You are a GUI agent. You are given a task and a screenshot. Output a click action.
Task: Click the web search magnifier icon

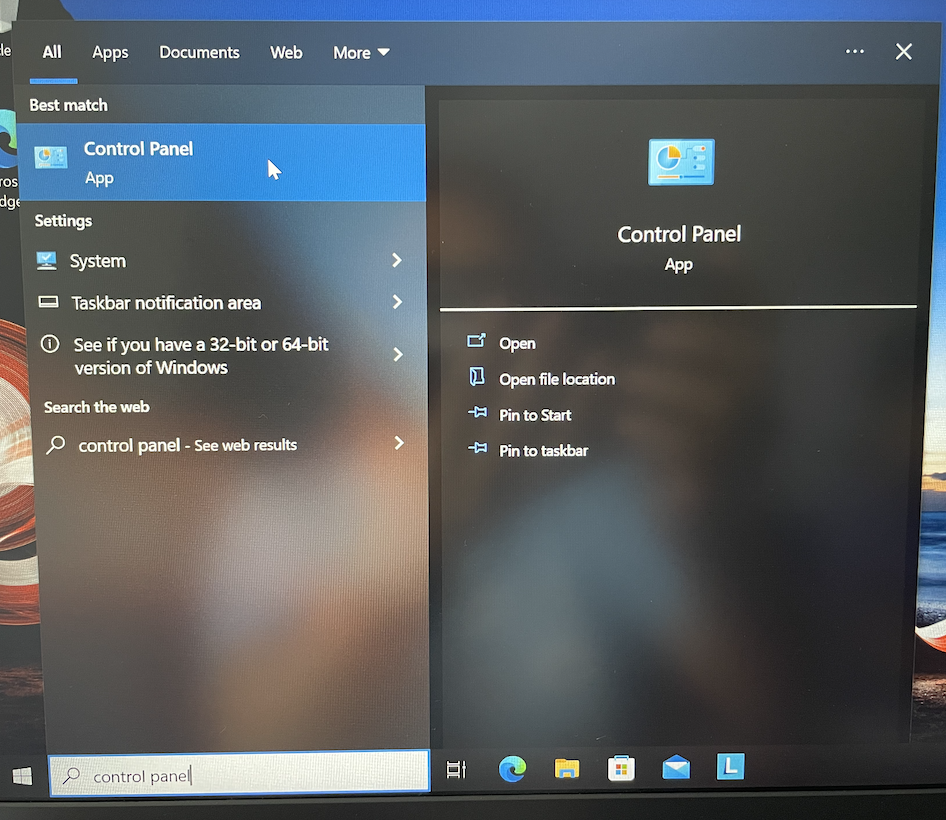56,445
